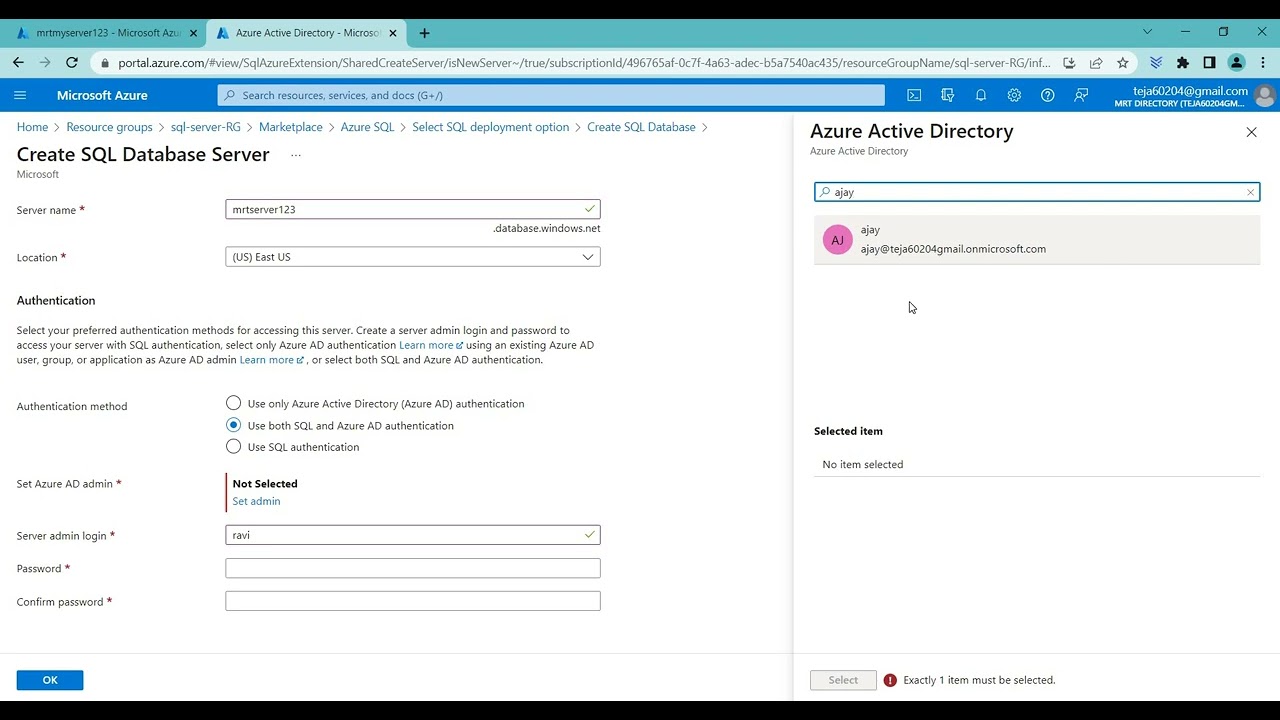Expand the Location dropdown (US) East US

pos(413,257)
